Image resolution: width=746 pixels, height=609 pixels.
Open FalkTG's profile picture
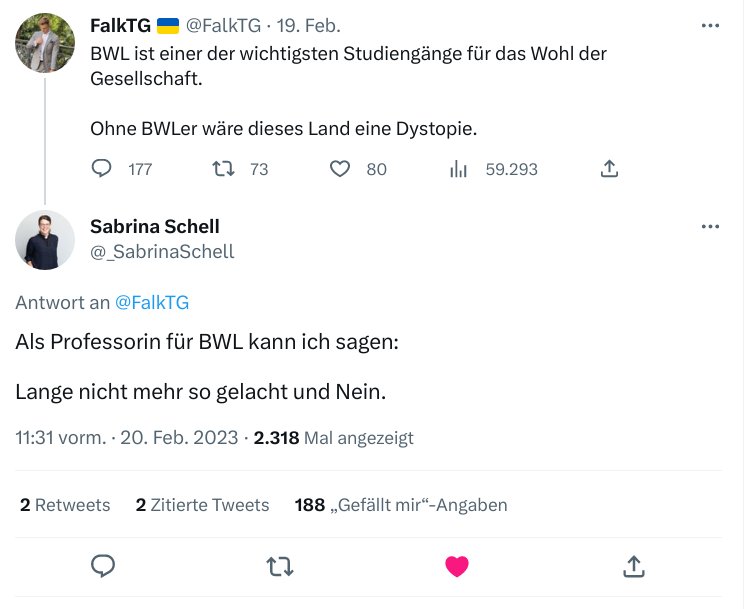tap(45, 43)
